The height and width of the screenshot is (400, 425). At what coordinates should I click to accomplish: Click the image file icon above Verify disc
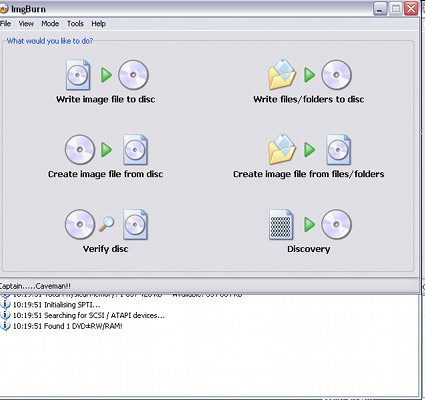[135, 224]
